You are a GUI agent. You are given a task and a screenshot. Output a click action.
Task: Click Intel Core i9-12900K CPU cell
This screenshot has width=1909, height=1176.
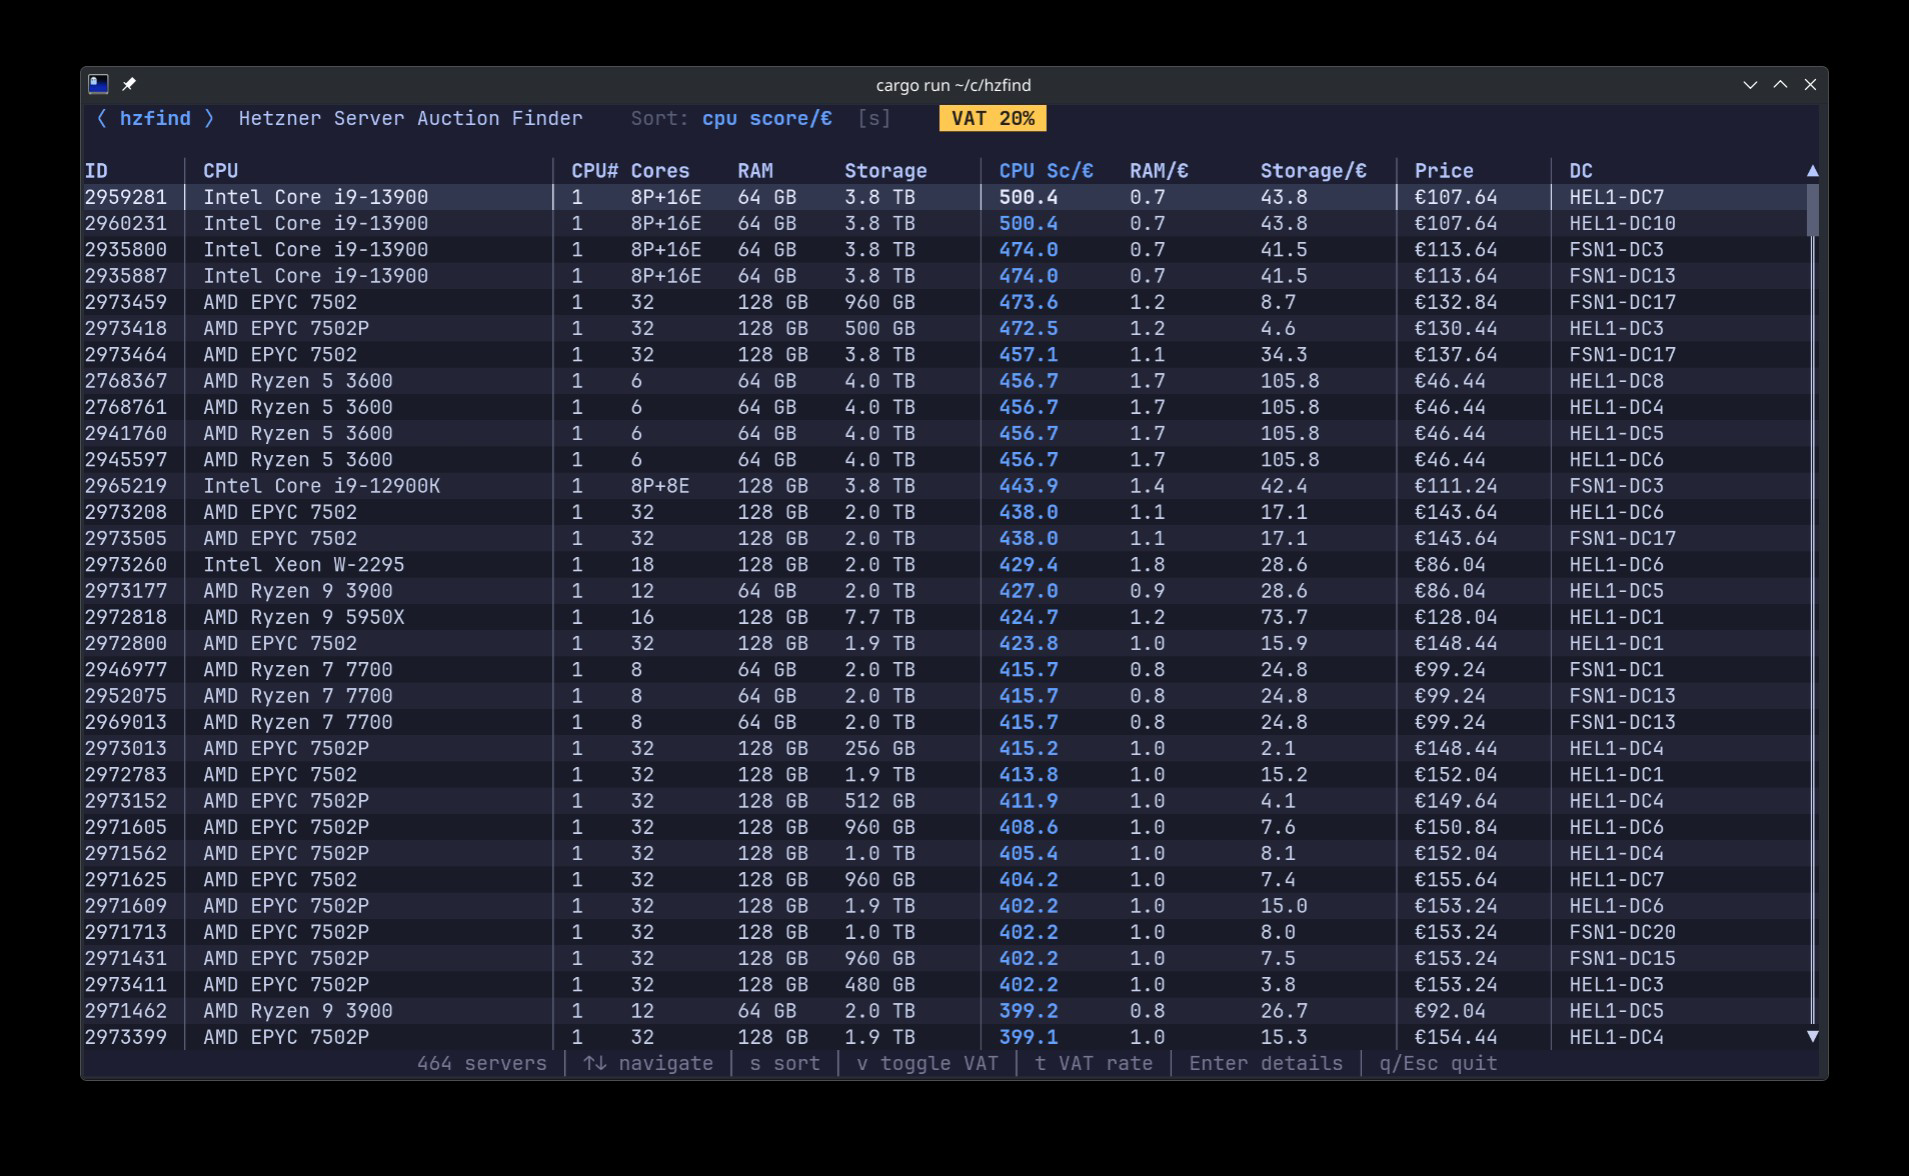[321, 486]
